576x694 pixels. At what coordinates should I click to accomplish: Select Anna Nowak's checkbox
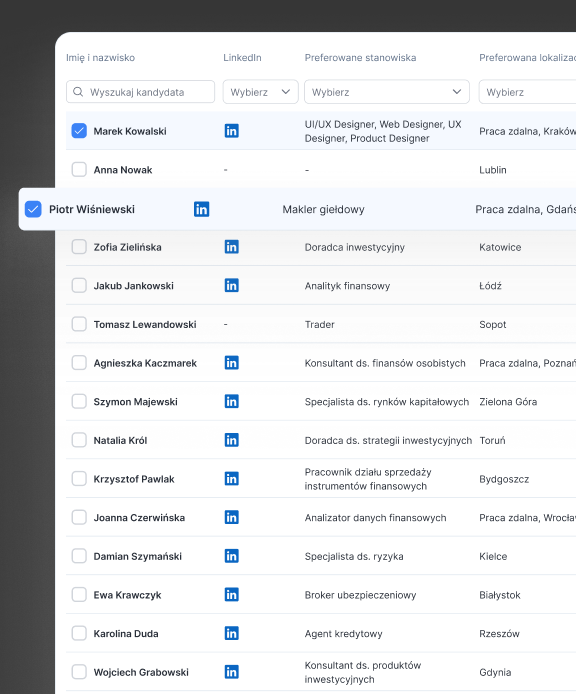point(79,170)
